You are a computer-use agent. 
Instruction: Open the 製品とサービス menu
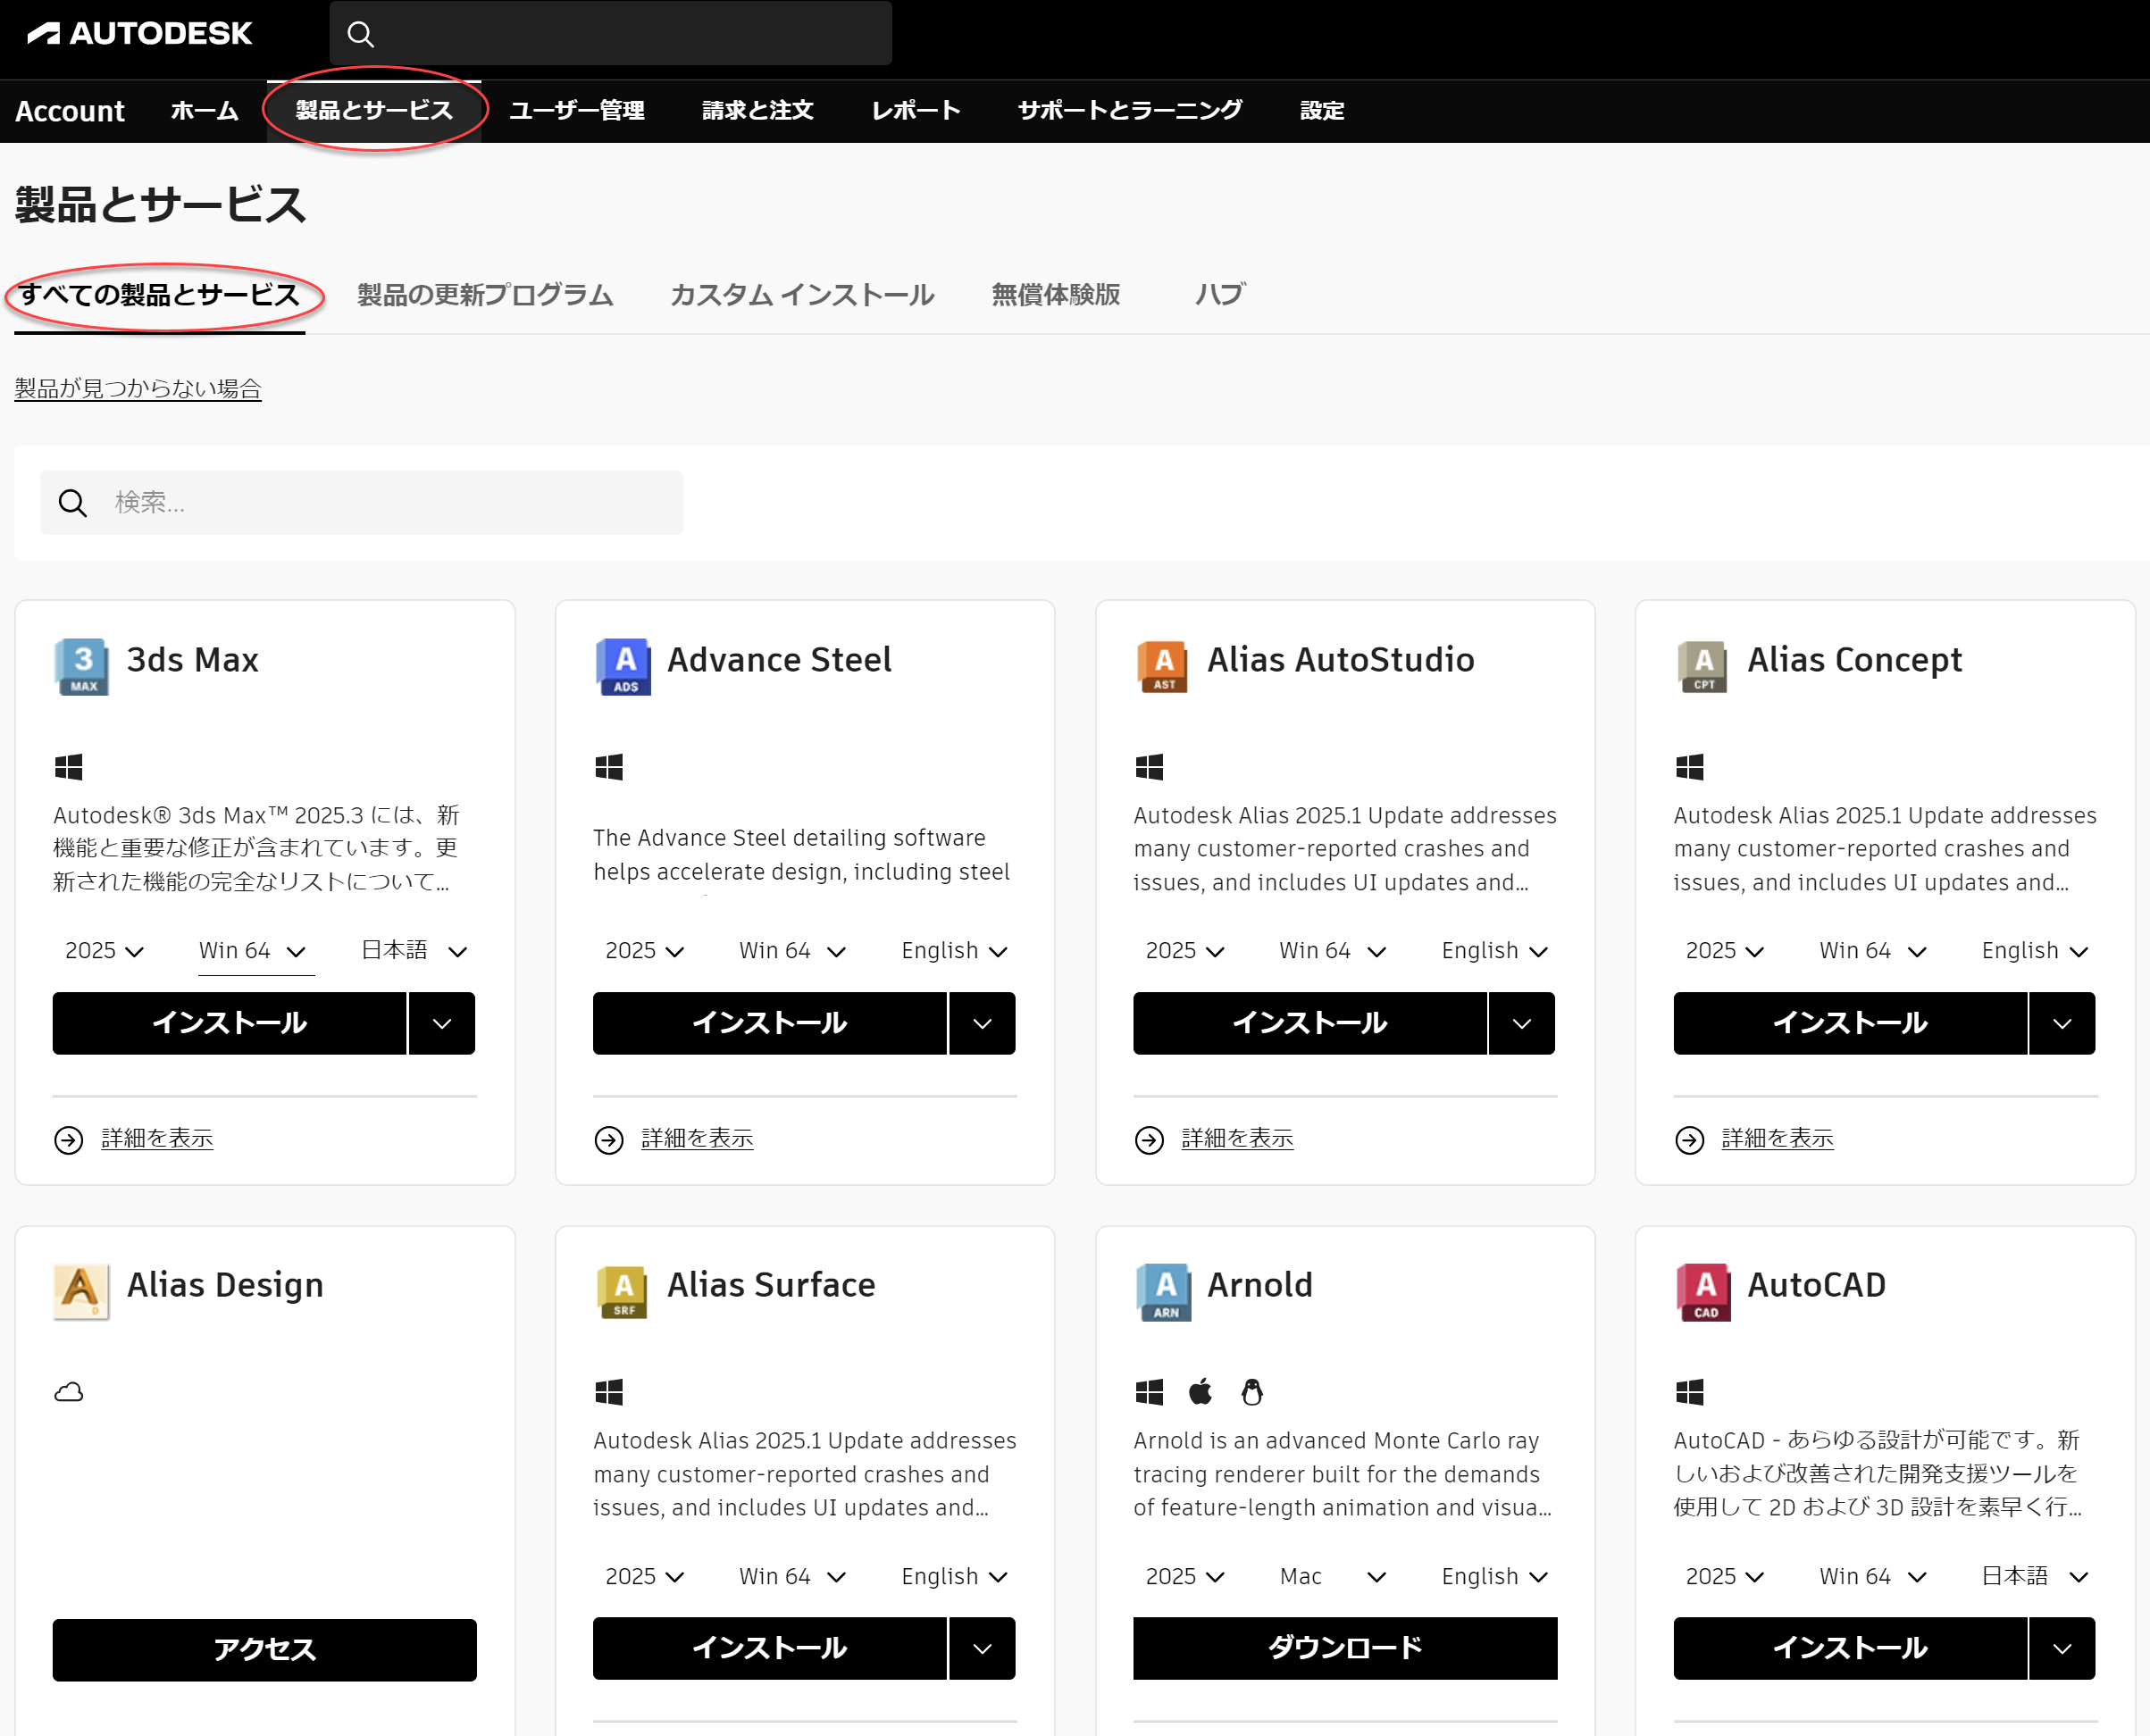pyautogui.click(x=370, y=110)
